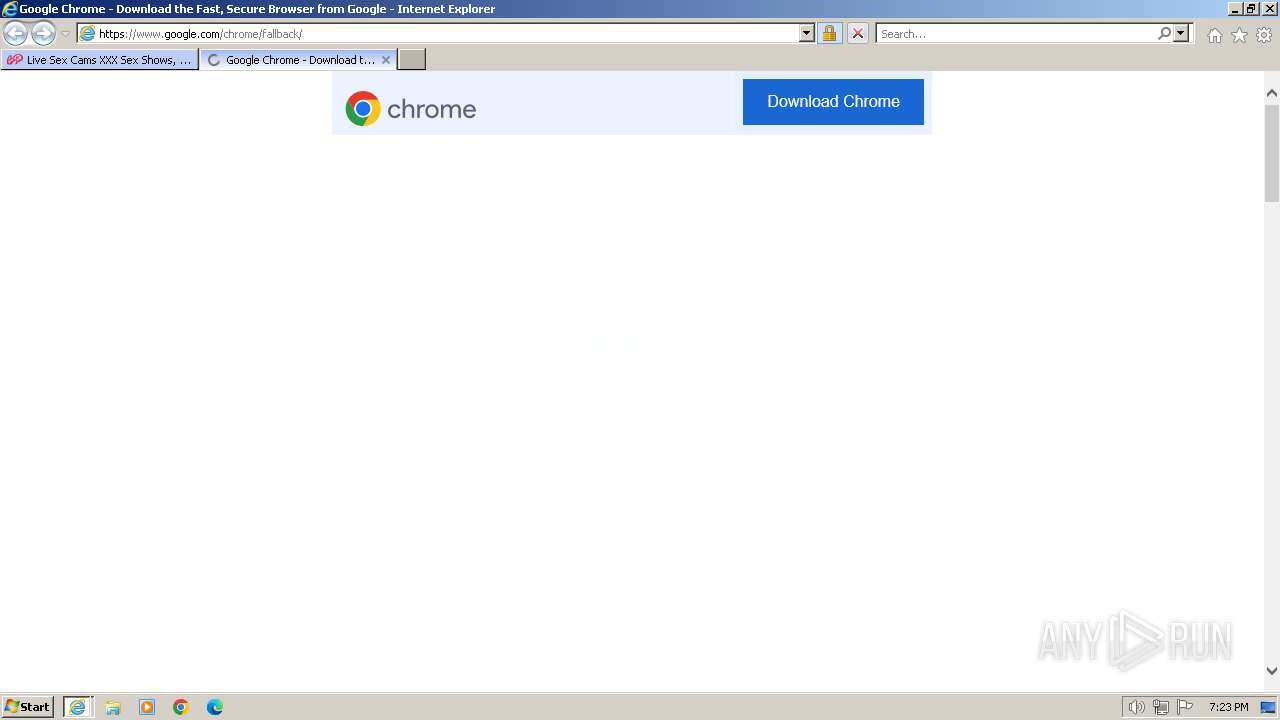This screenshot has height=720, width=1280.
Task: Click the page favicon in address bar
Action: (x=87, y=33)
